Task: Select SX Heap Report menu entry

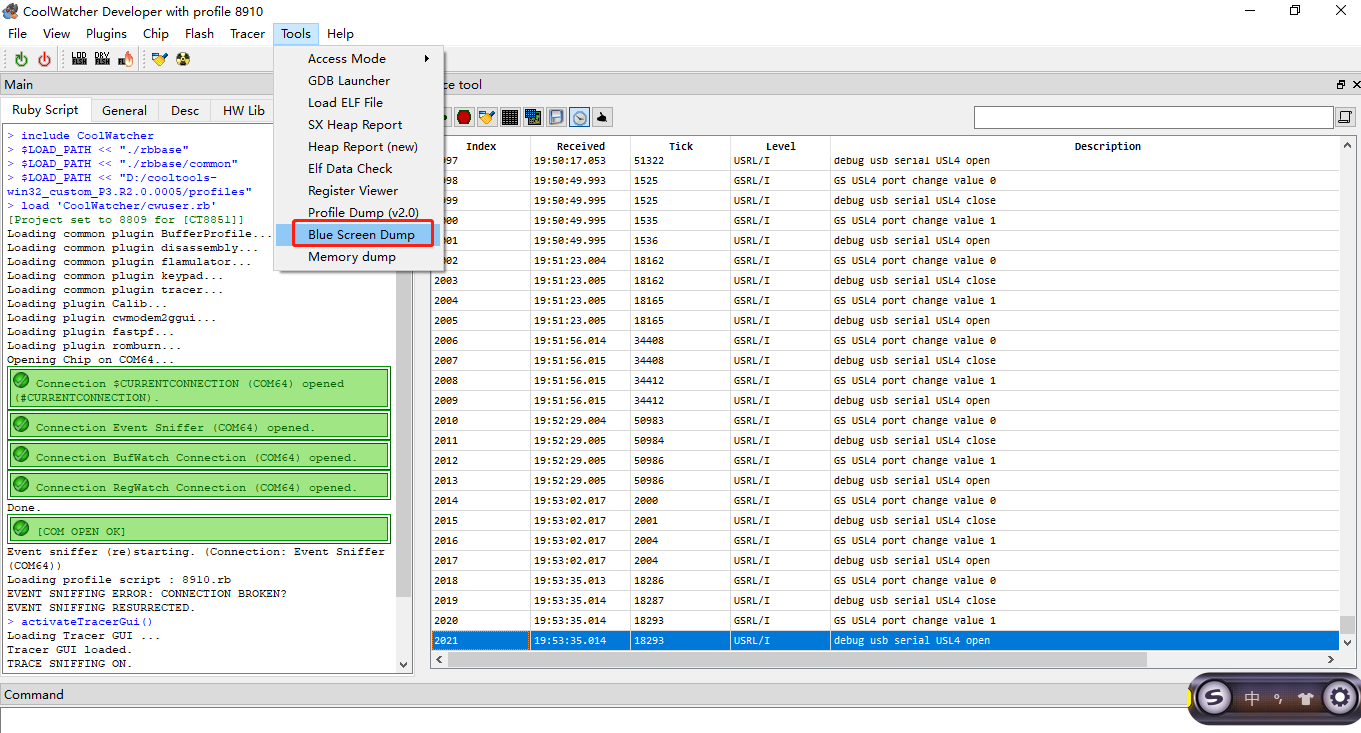Action: (x=359, y=125)
